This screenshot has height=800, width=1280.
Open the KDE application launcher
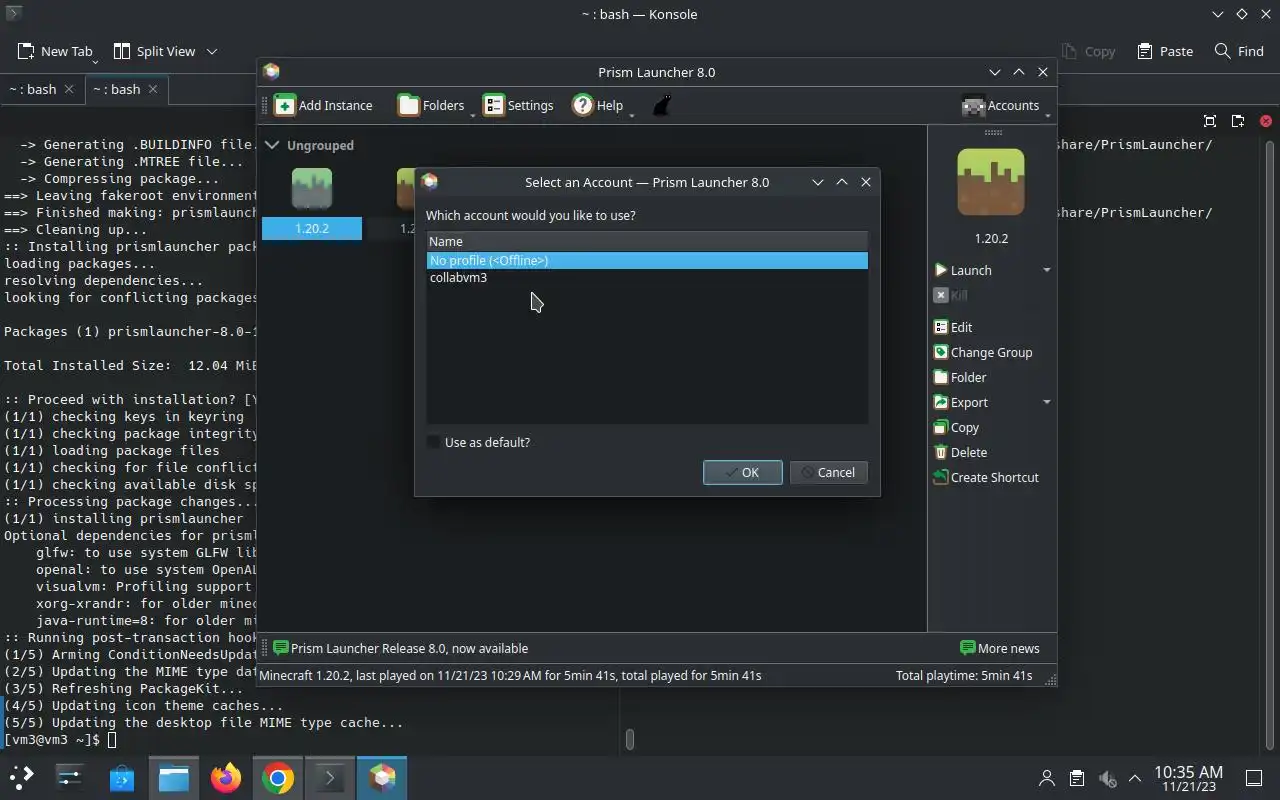(22, 777)
